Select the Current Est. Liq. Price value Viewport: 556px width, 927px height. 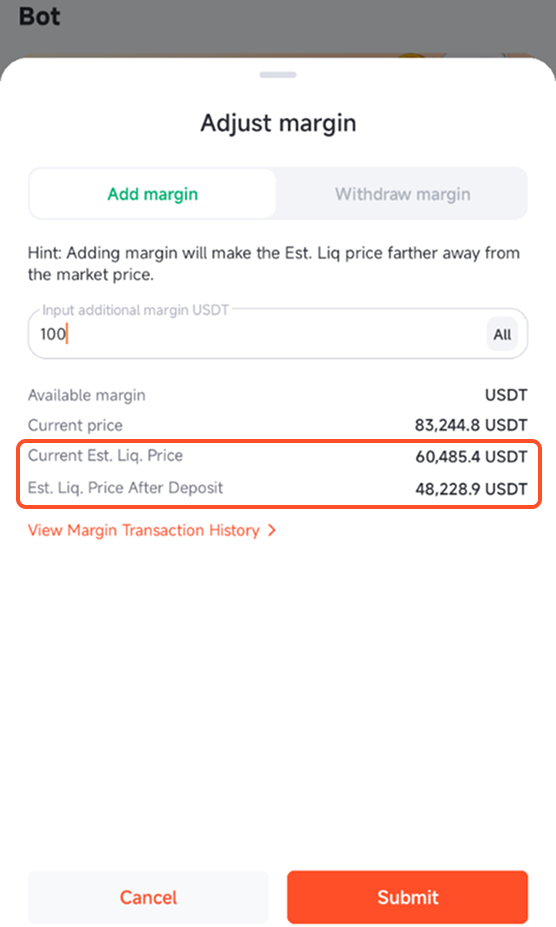471,456
